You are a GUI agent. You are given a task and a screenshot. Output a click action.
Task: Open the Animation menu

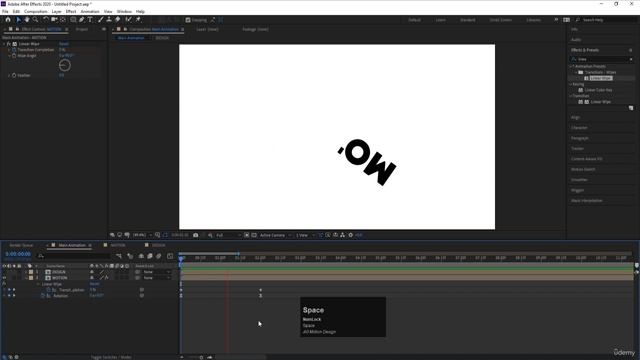90,11
